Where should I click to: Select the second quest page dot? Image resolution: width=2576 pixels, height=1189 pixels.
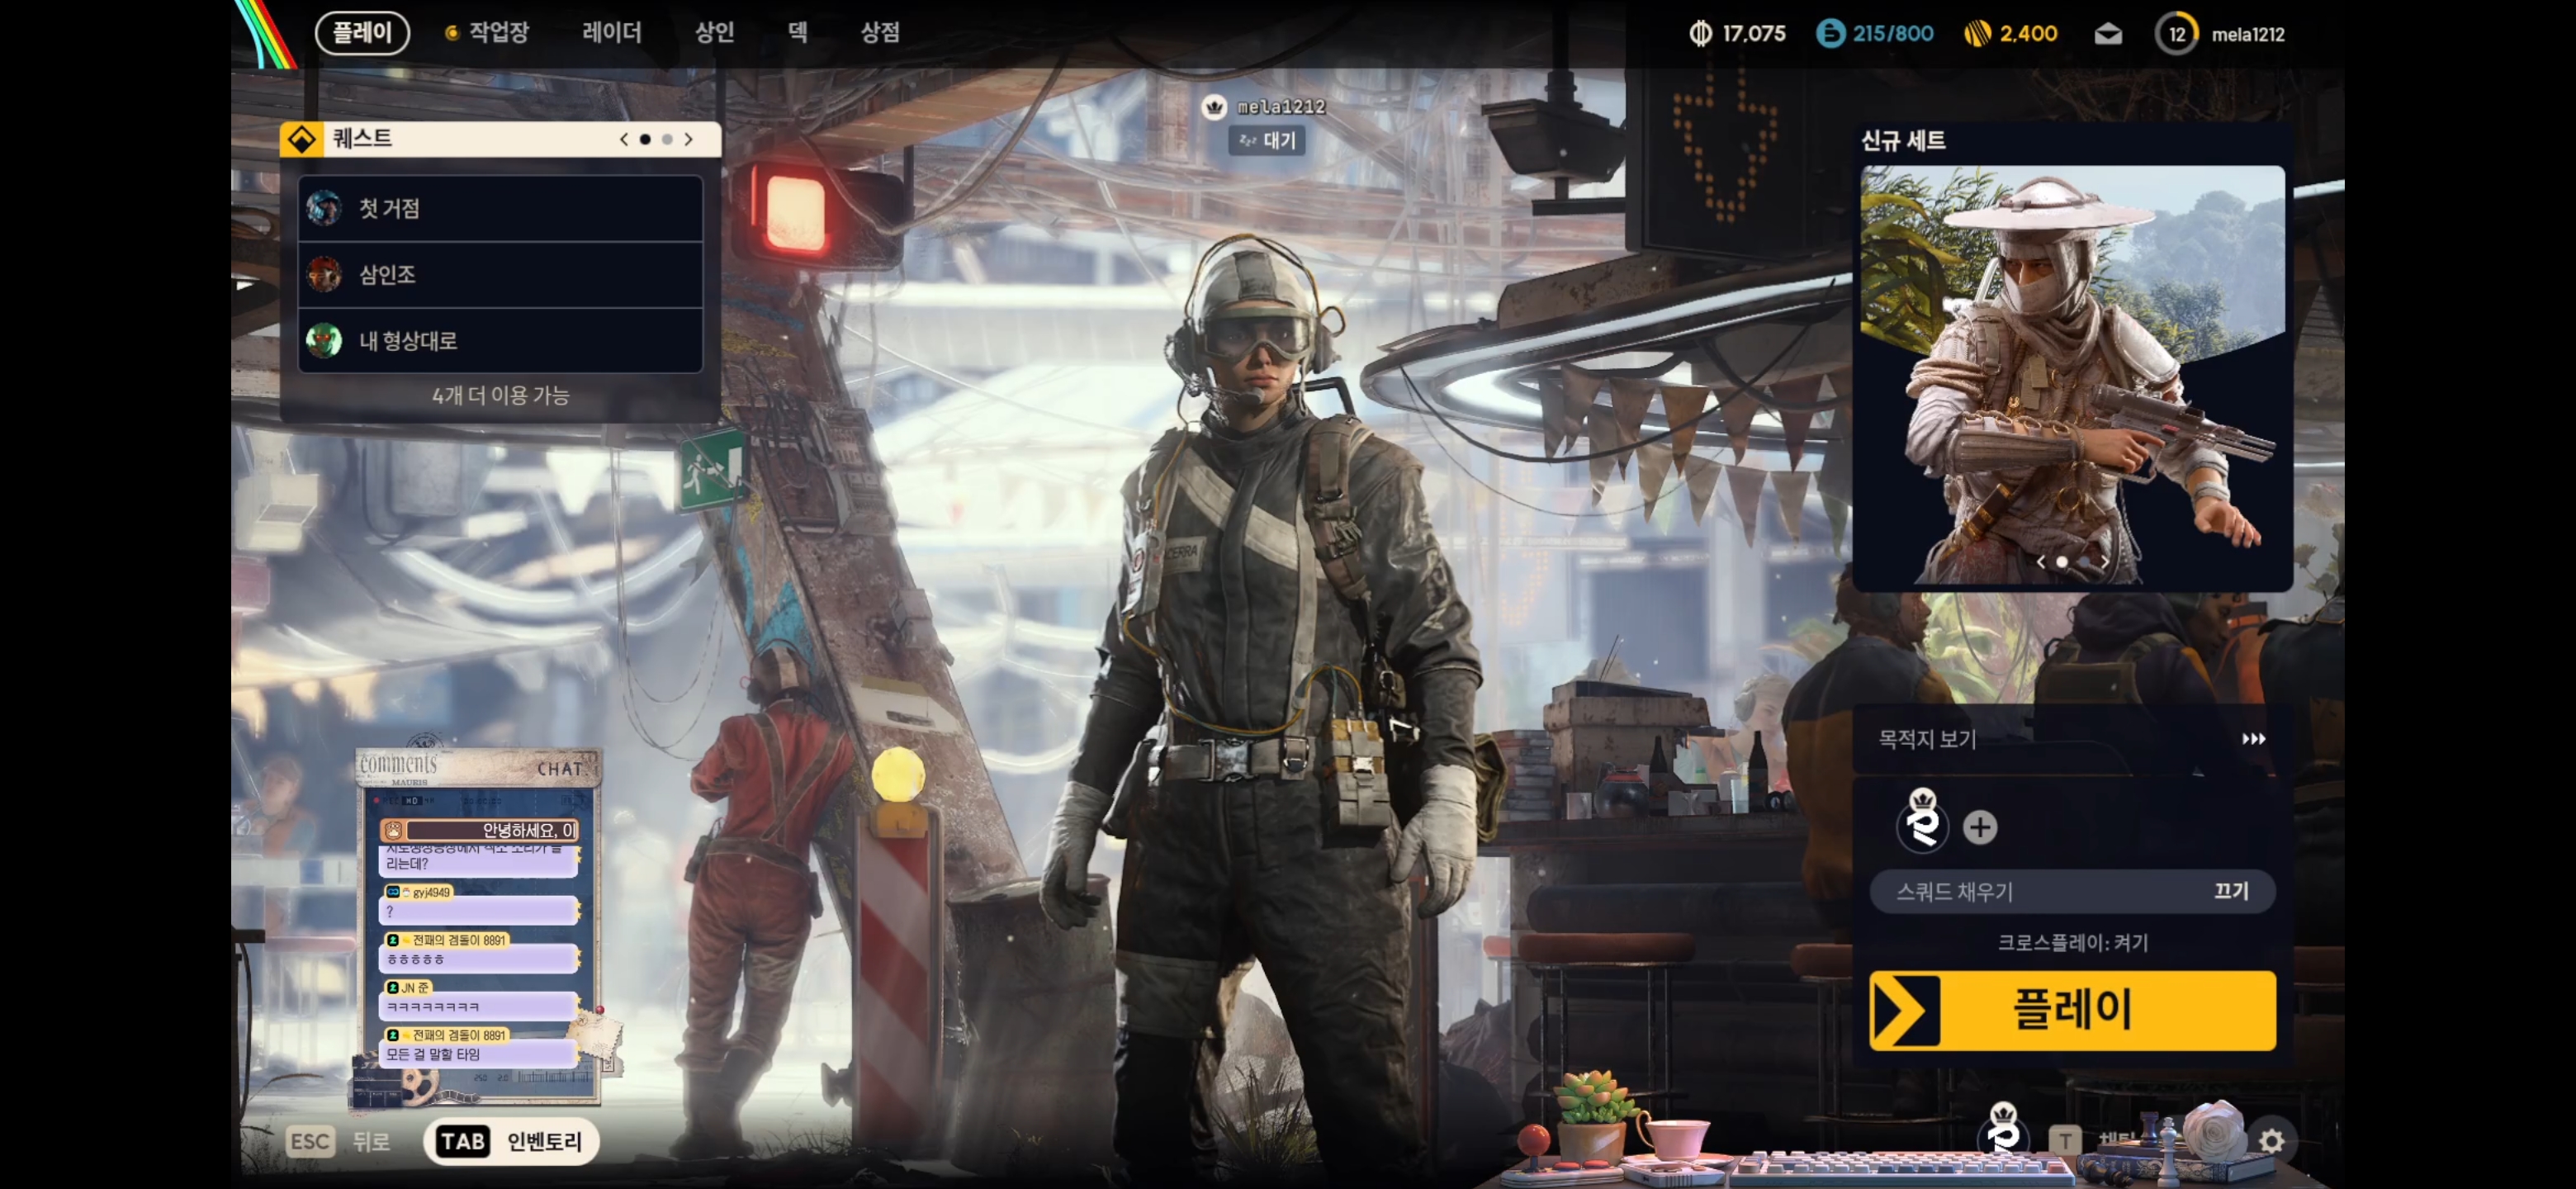point(667,140)
